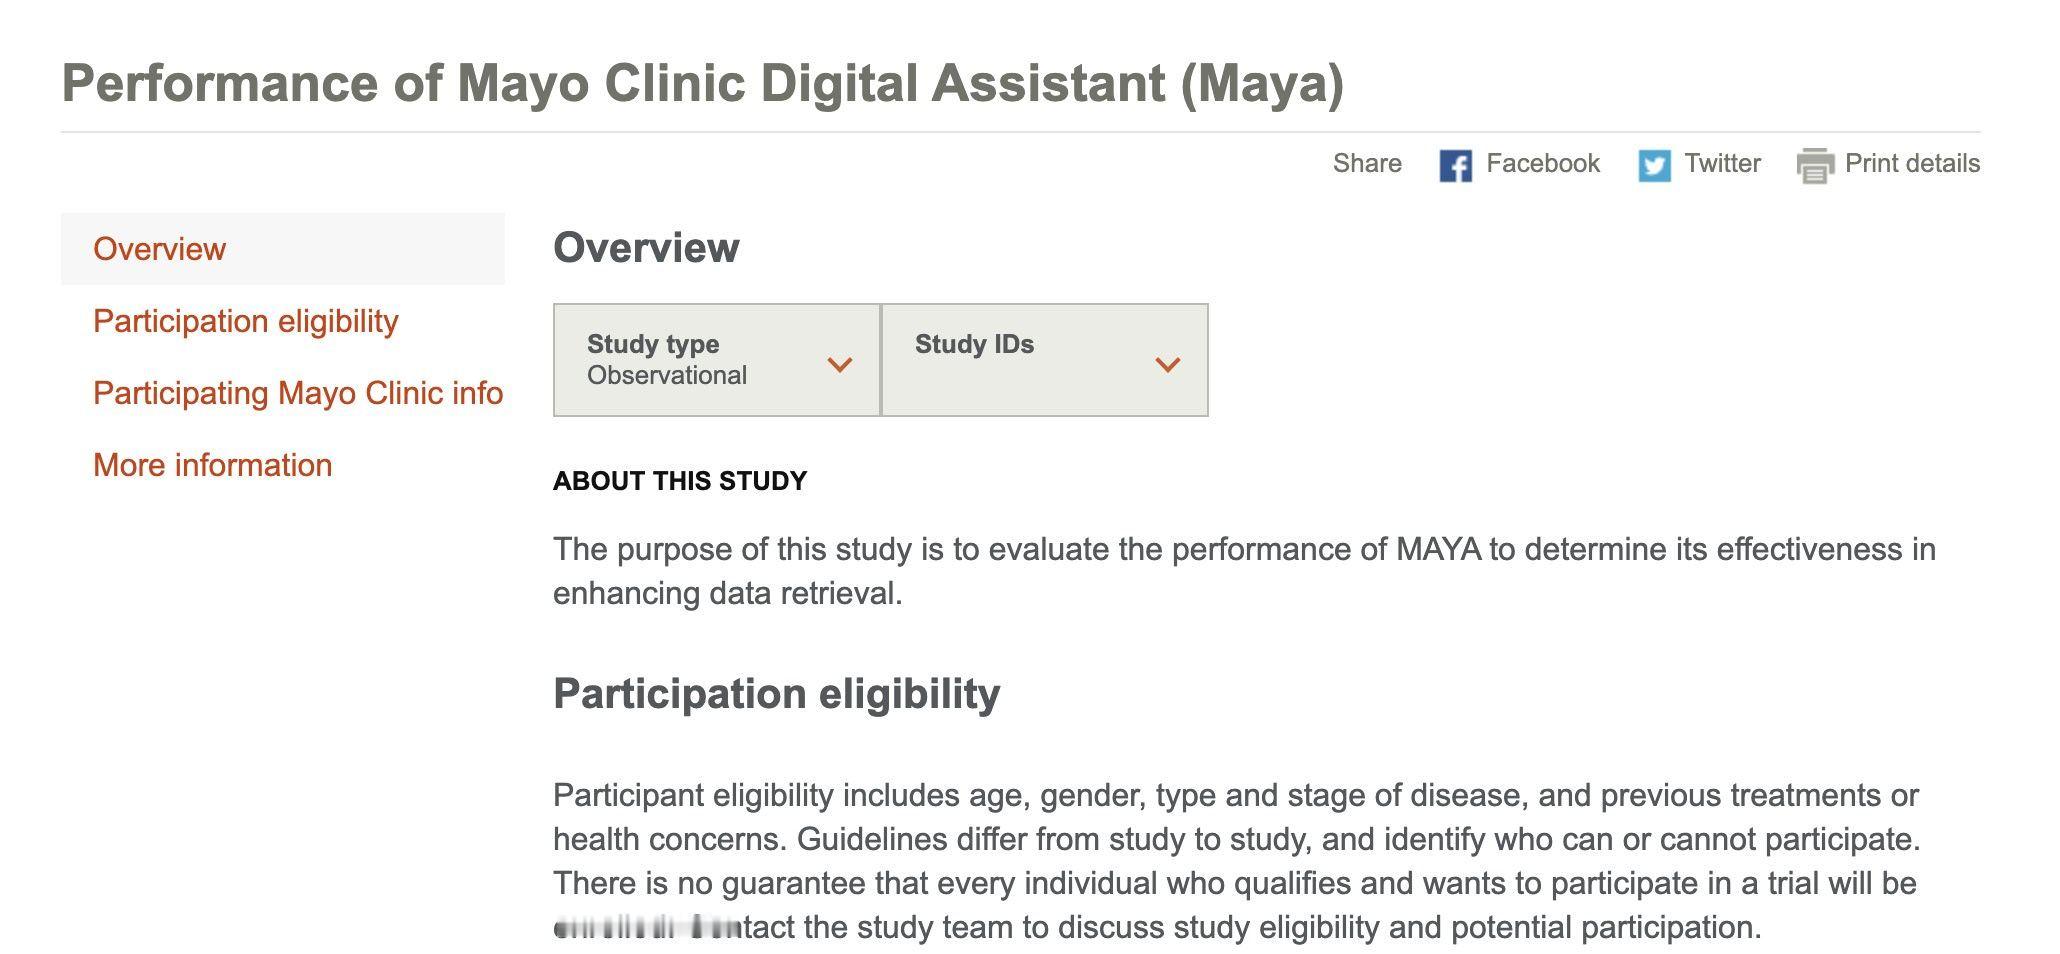Expand the Study IDs chevron arrow
Image resolution: width=2060 pixels, height=954 pixels.
1168,365
